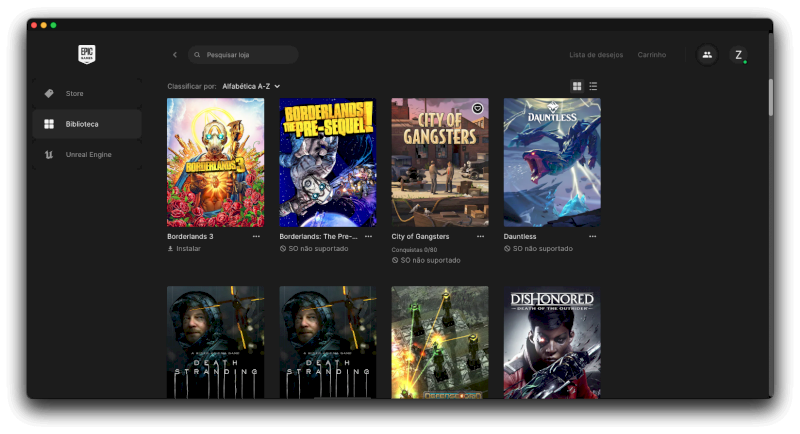Switch to list view
The width and height of the screenshot is (800, 434).
(593, 86)
